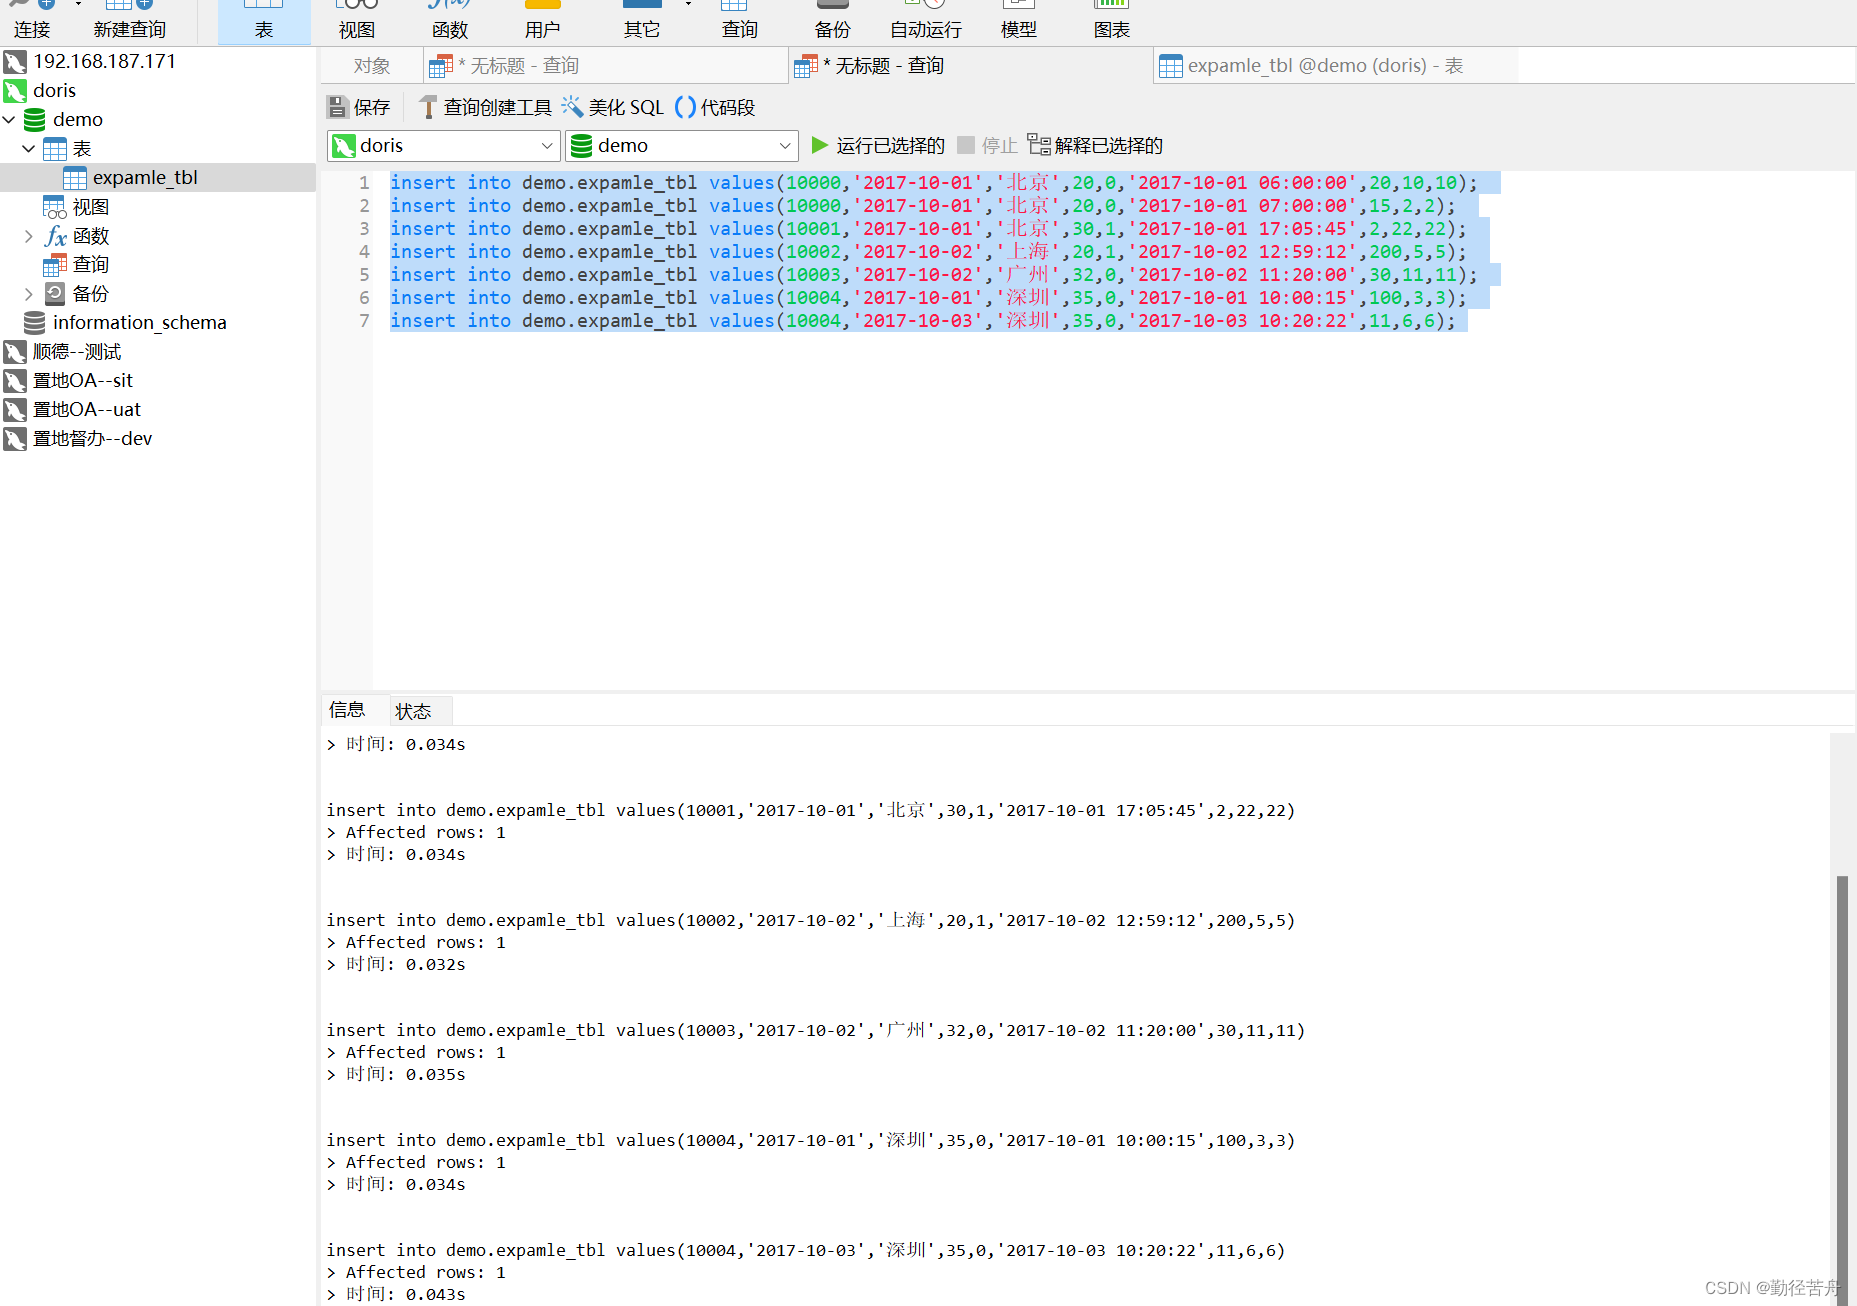Click editor line 4 with 上海 insert
Viewport: 1857px width, 1306px height.
928,252
